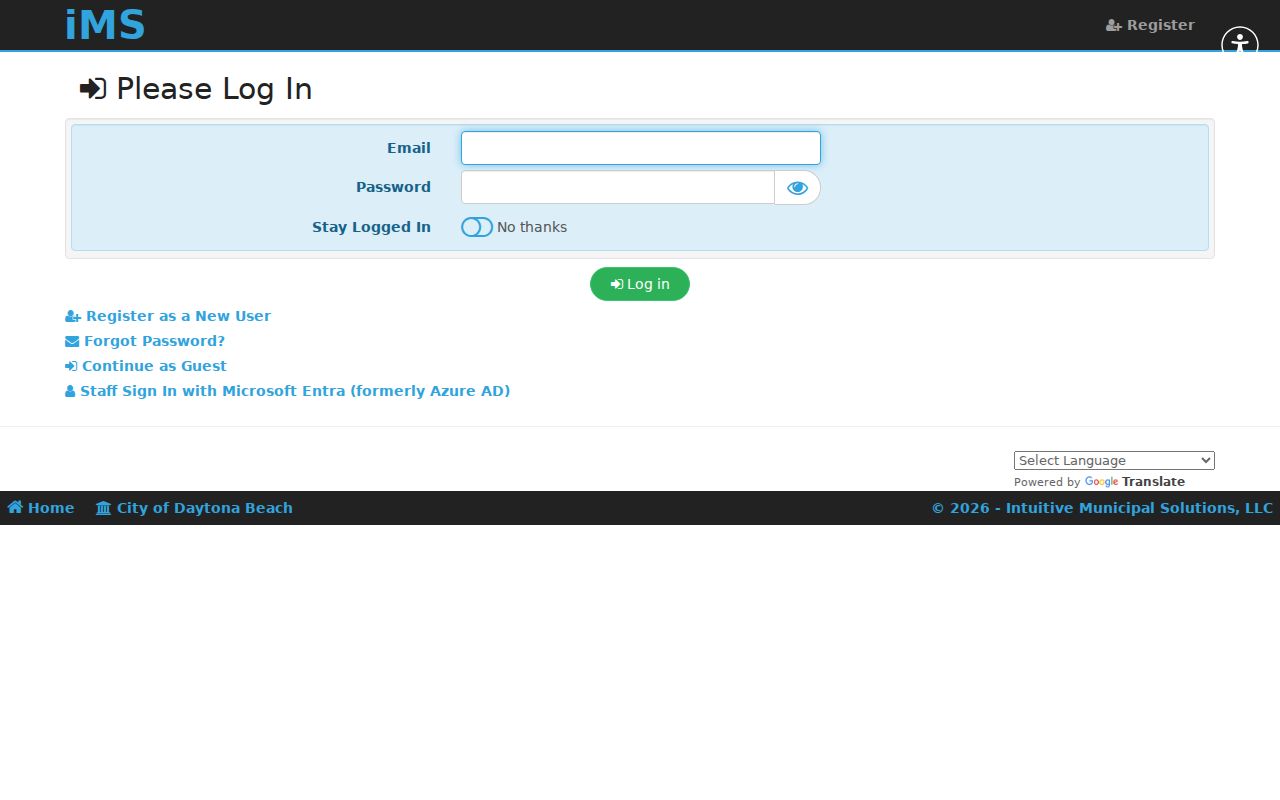The image size is (1280, 800).
Task: Go to Home in the footer
Action: tap(41, 508)
